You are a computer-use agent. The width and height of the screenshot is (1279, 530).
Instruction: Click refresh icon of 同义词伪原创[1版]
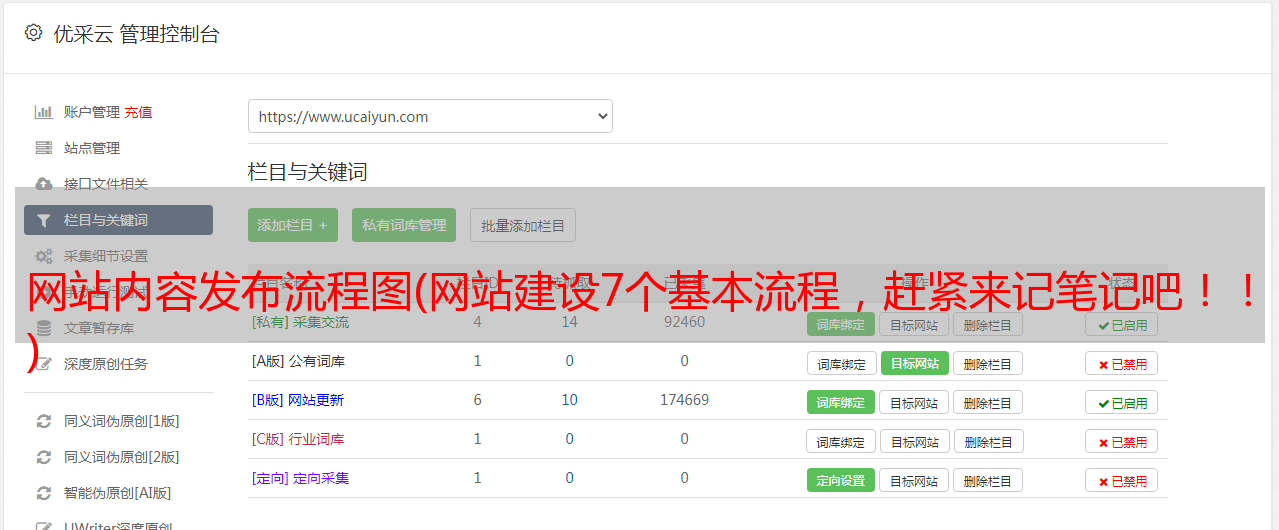(x=44, y=421)
